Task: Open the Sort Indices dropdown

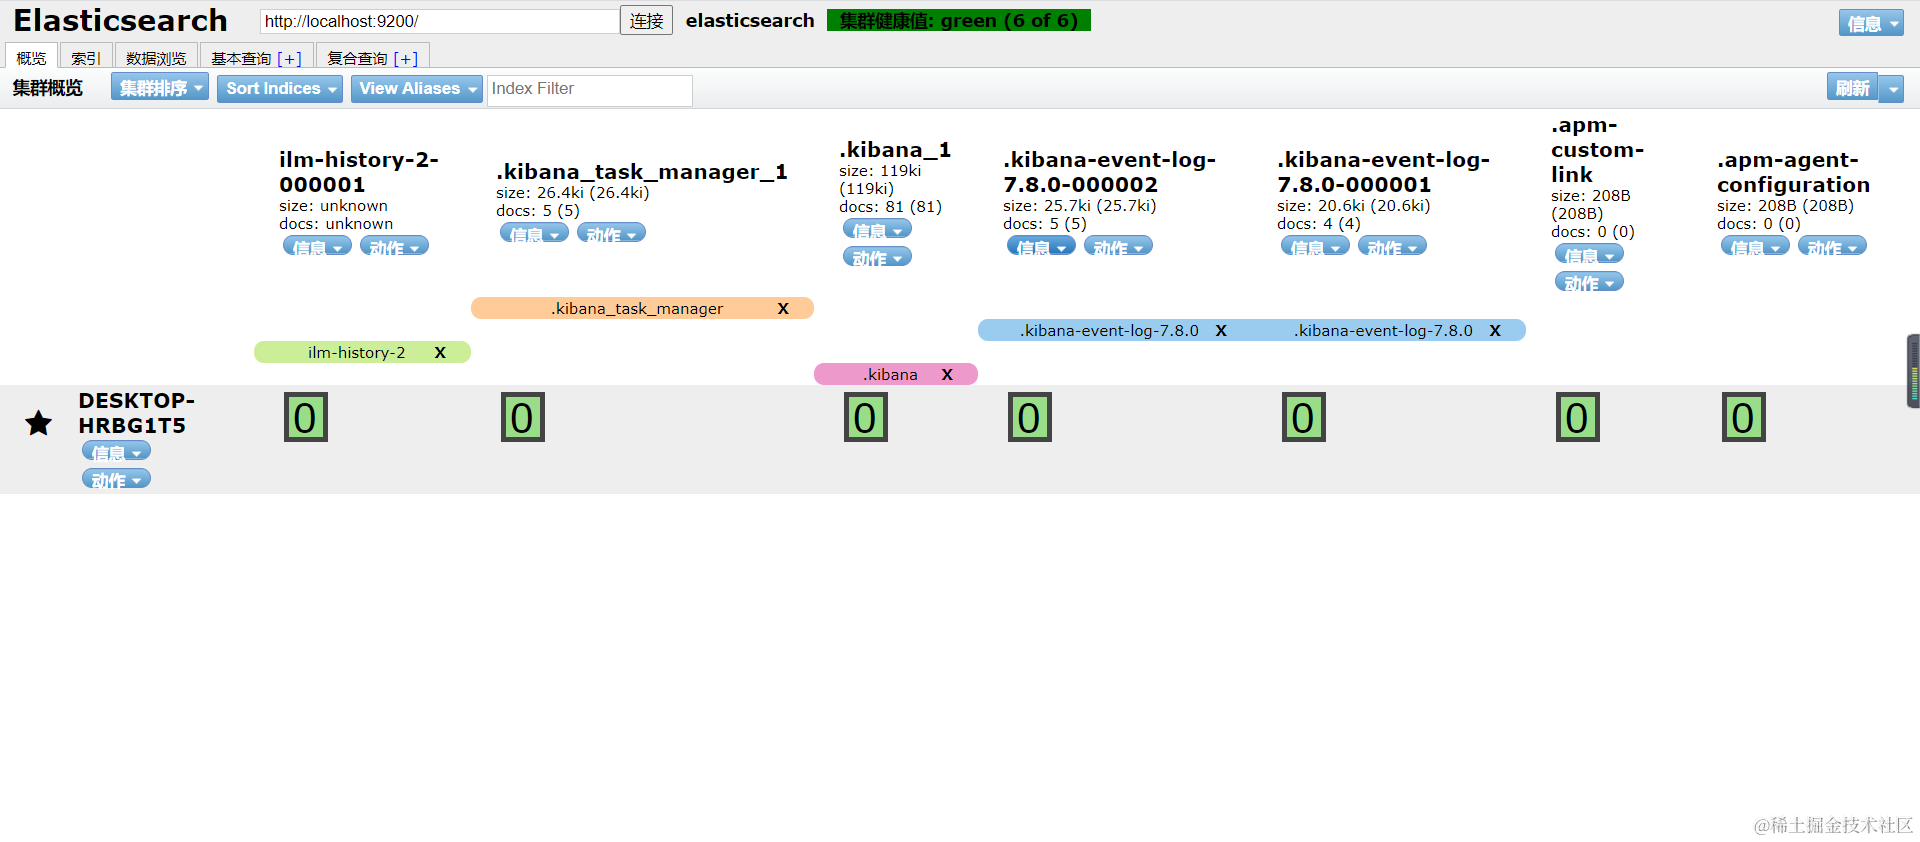Action: pos(280,88)
